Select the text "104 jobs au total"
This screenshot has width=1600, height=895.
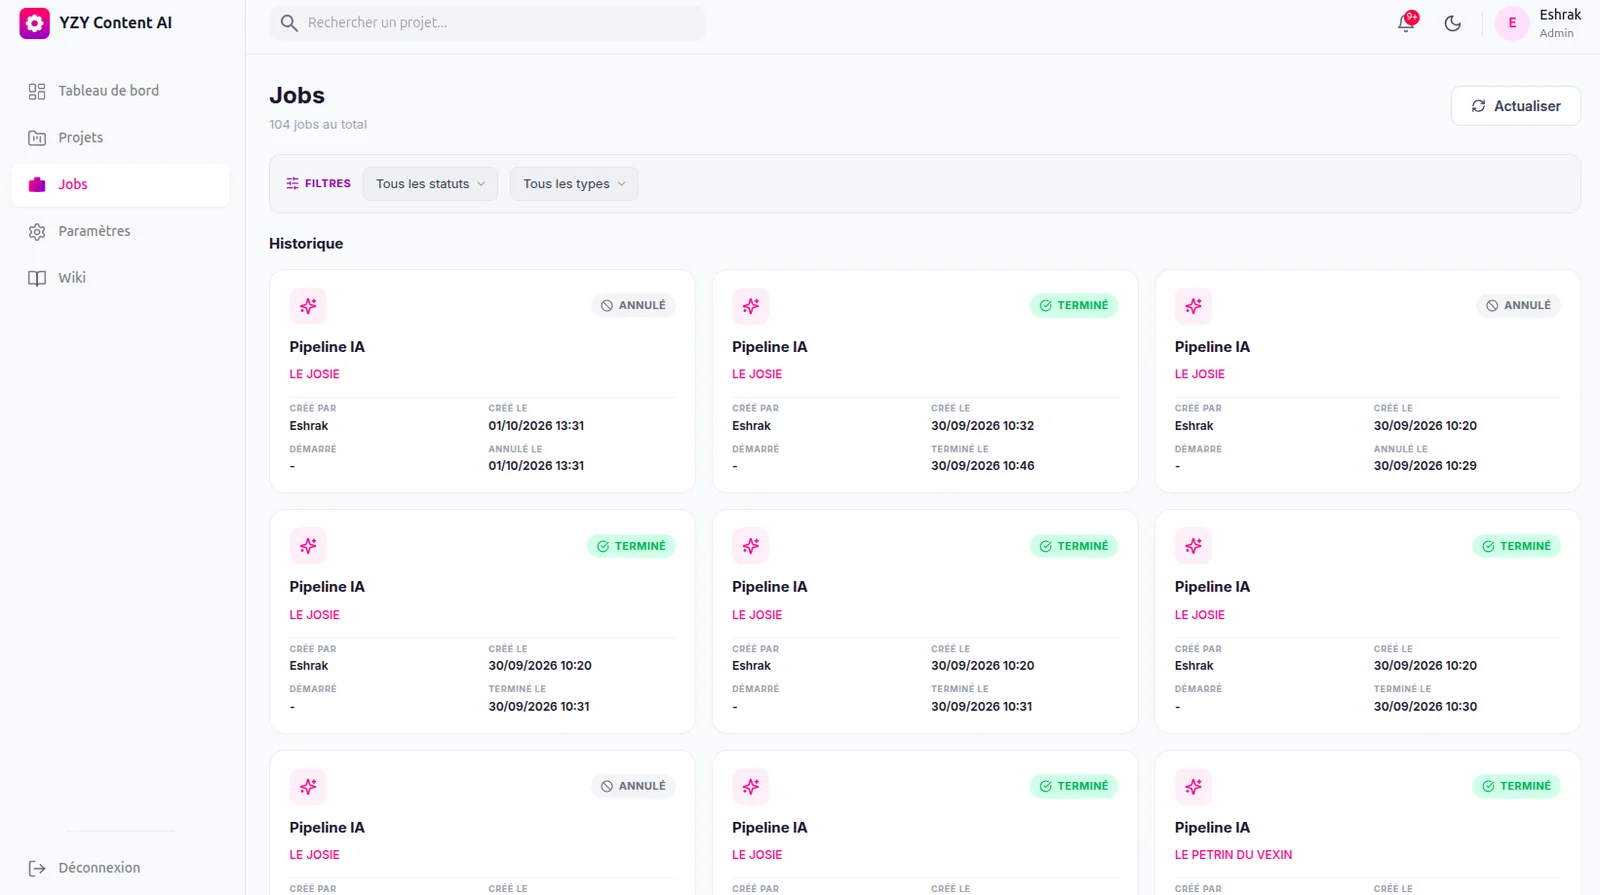click(318, 125)
